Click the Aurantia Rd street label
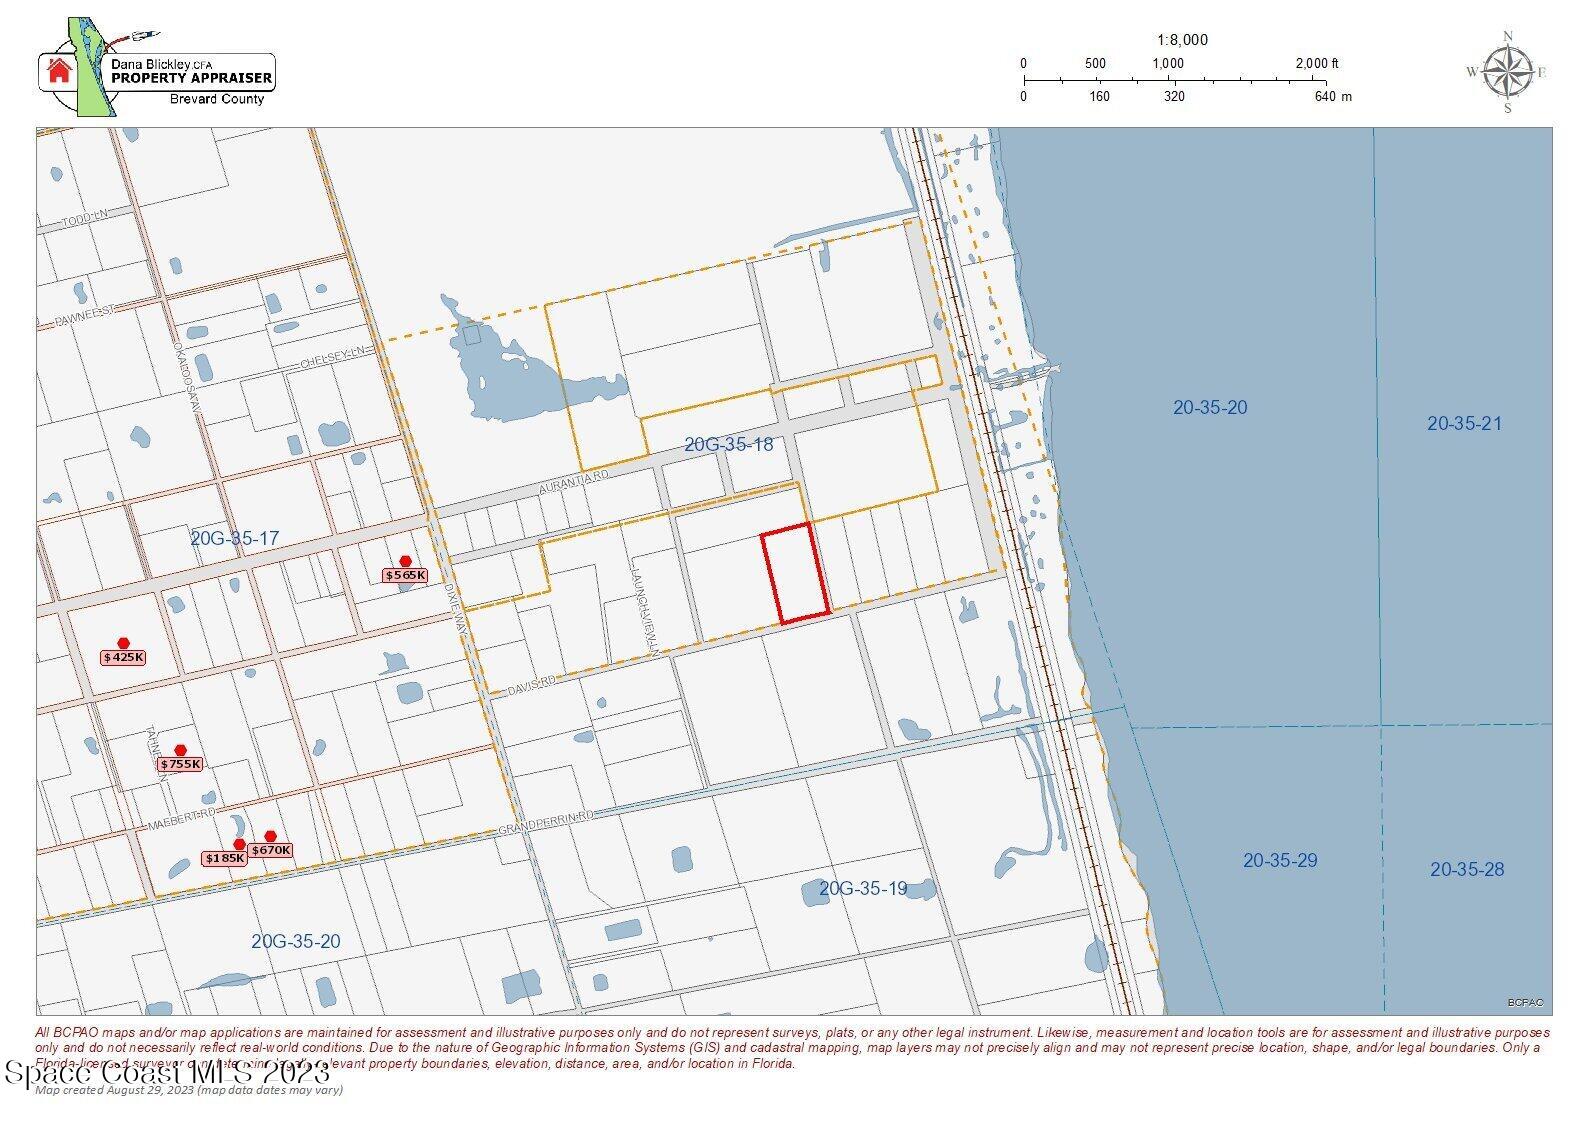 pos(573,481)
